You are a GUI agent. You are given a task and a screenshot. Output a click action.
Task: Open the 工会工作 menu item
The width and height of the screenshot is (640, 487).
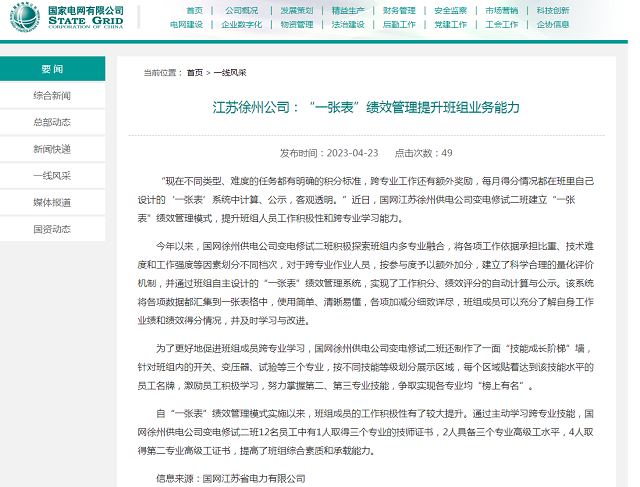(502, 24)
